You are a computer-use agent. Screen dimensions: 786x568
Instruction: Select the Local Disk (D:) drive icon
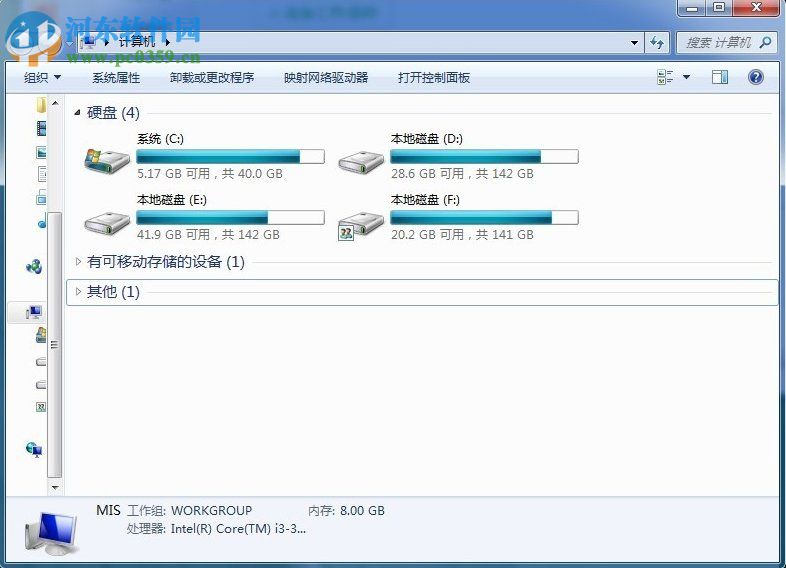361,161
